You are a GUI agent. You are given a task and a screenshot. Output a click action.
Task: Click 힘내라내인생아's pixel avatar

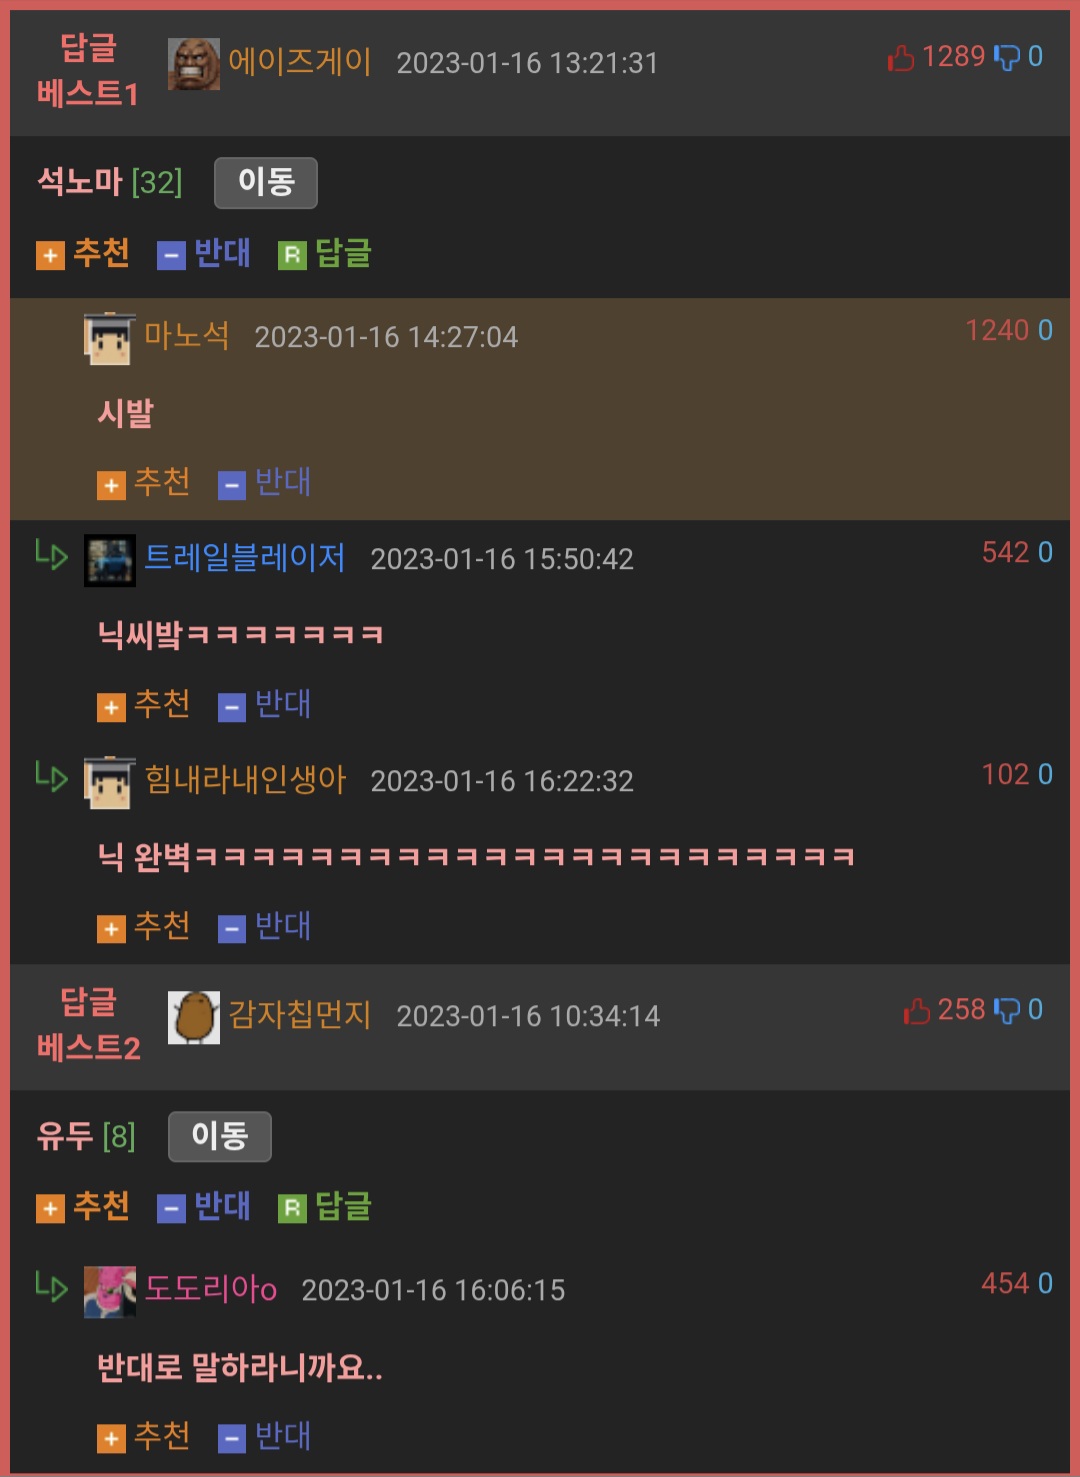(x=109, y=782)
